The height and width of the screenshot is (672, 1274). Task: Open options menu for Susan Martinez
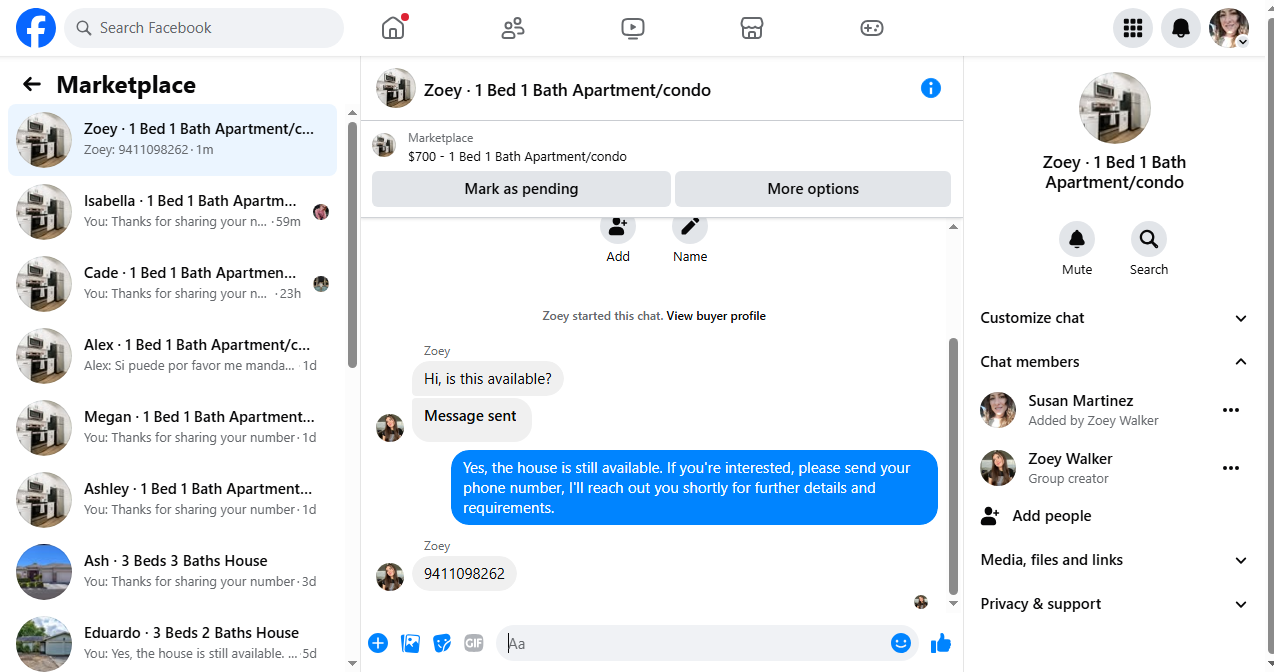[1231, 410]
